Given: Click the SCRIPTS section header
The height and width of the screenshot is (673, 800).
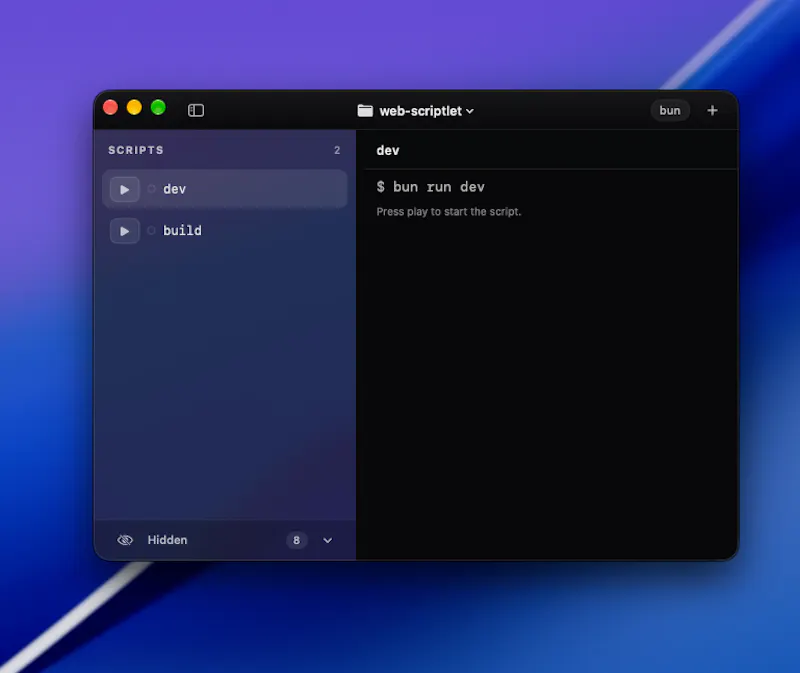Looking at the screenshot, I should (x=136, y=150).
